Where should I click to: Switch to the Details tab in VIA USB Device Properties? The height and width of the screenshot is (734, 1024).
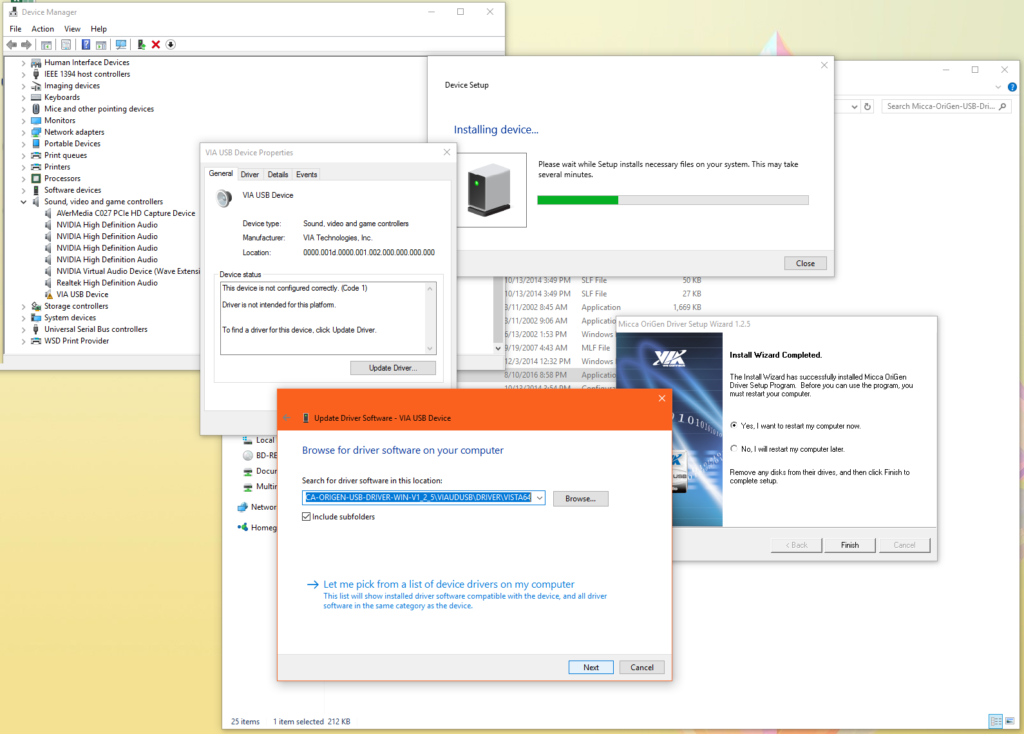pos(278,174)
